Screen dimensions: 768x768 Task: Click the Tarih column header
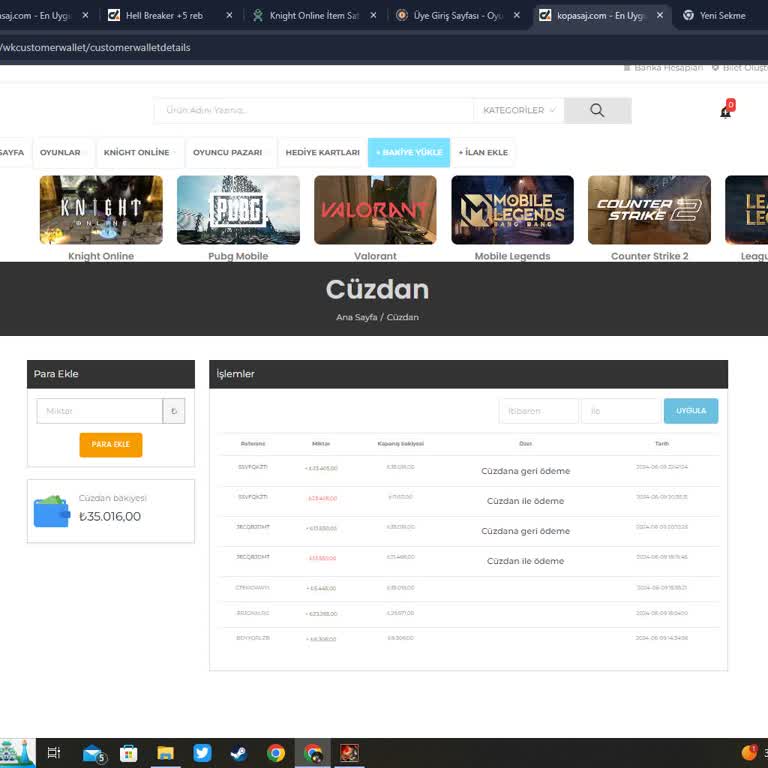tap(662, 444)
